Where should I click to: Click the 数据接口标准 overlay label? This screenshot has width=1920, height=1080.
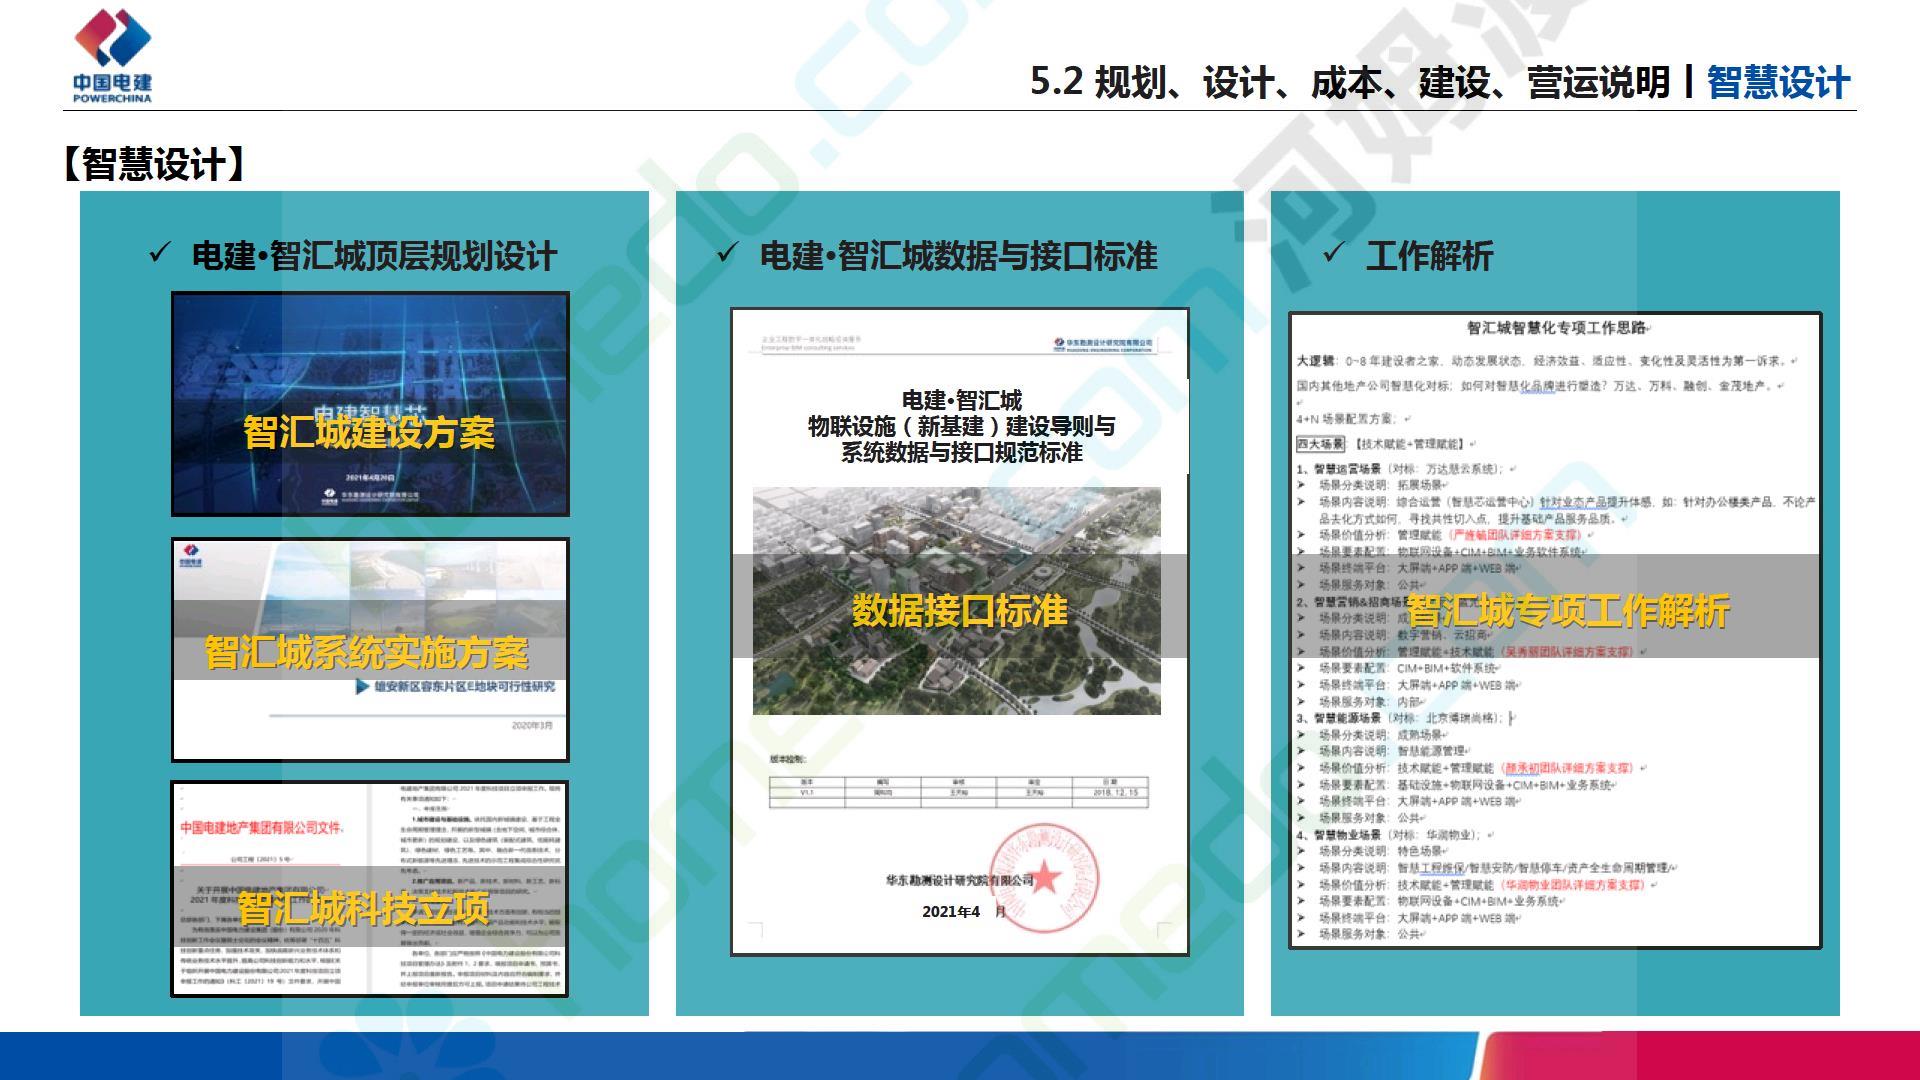pos(959,610)
